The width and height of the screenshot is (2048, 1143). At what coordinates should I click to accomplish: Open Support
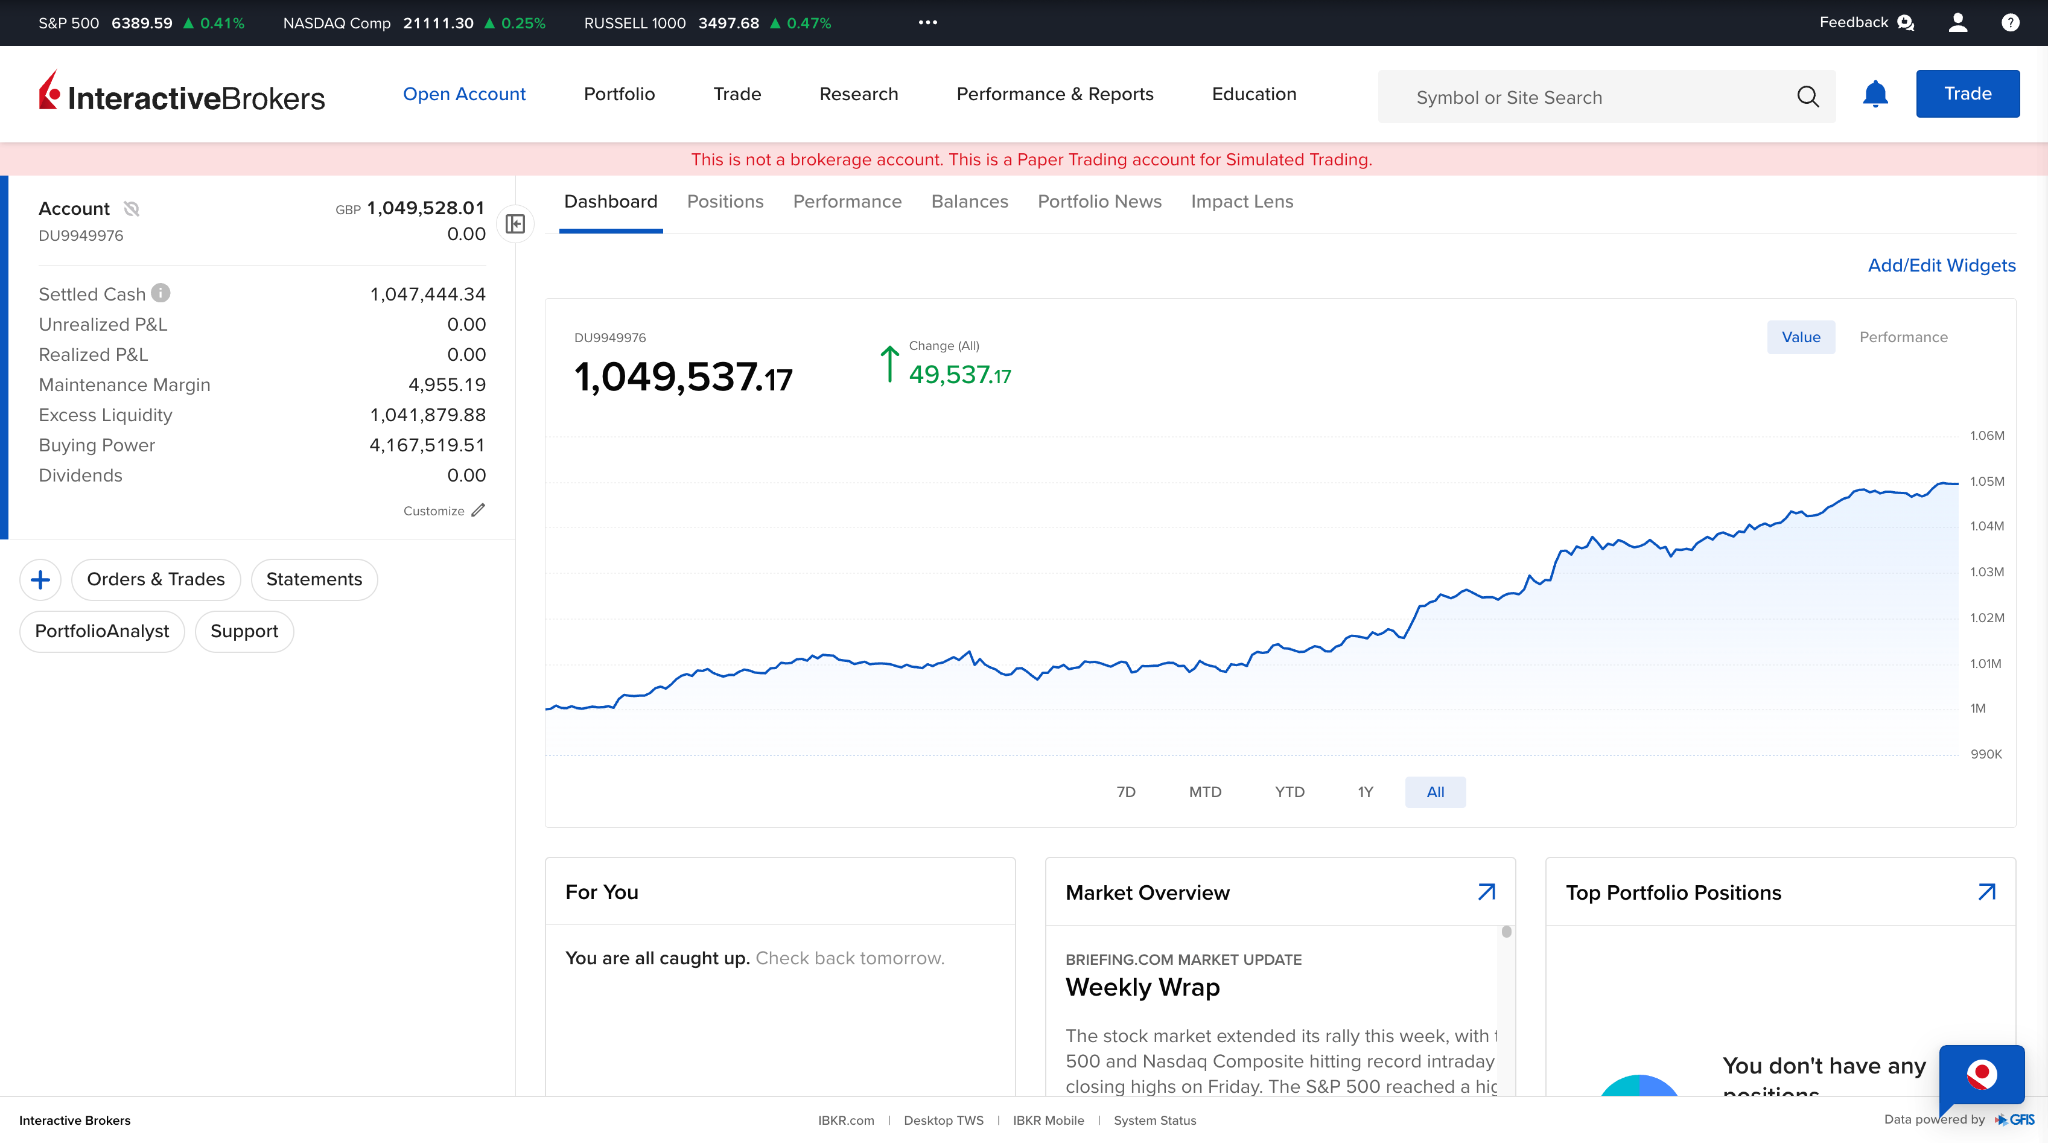(244, 632)
